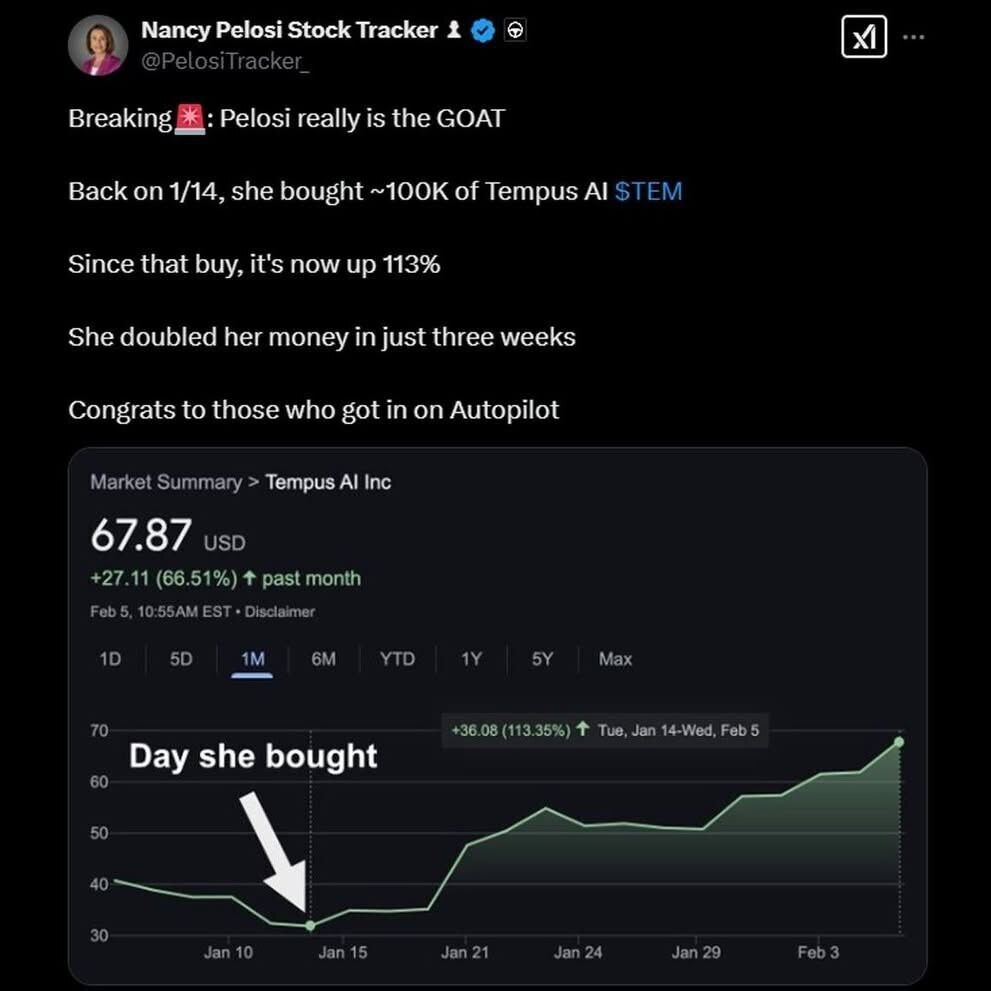Viewport: 991px width, 991px height.
Task: Select the 6M time range tab
Action: point(323,659)
